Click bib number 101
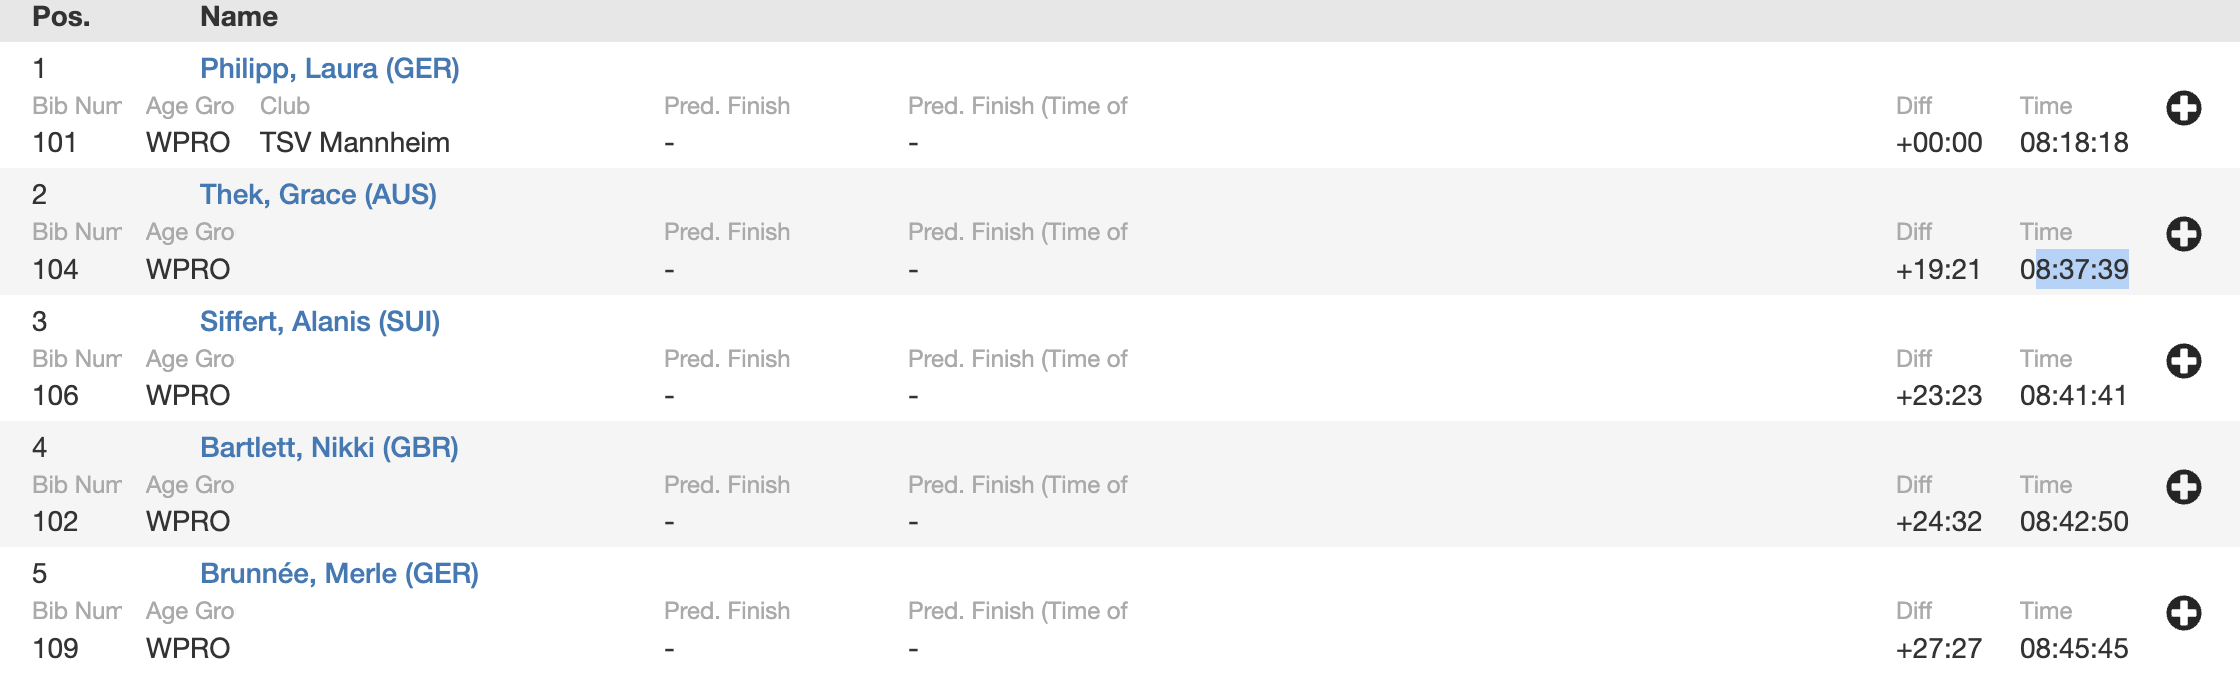 coord(55,143)
